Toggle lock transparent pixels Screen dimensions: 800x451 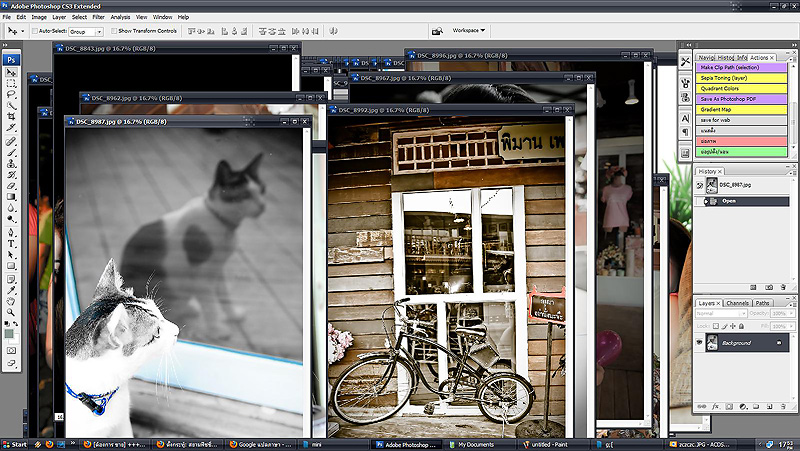pos(715,326)
